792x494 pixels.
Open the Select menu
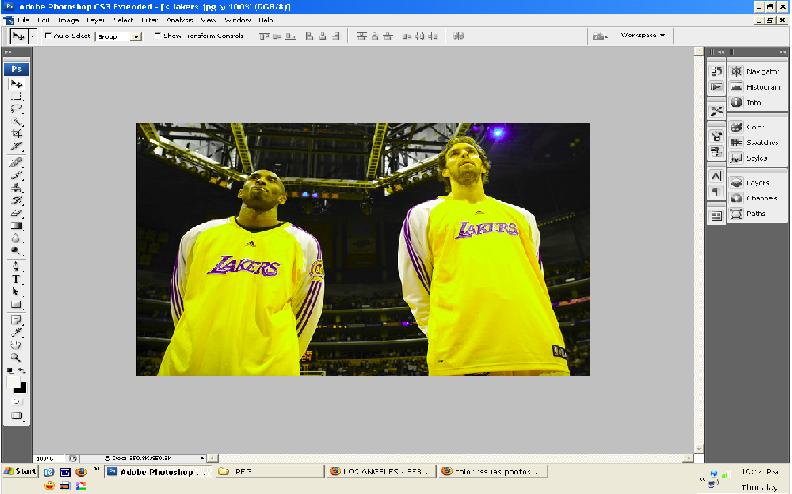pos(123,20)
